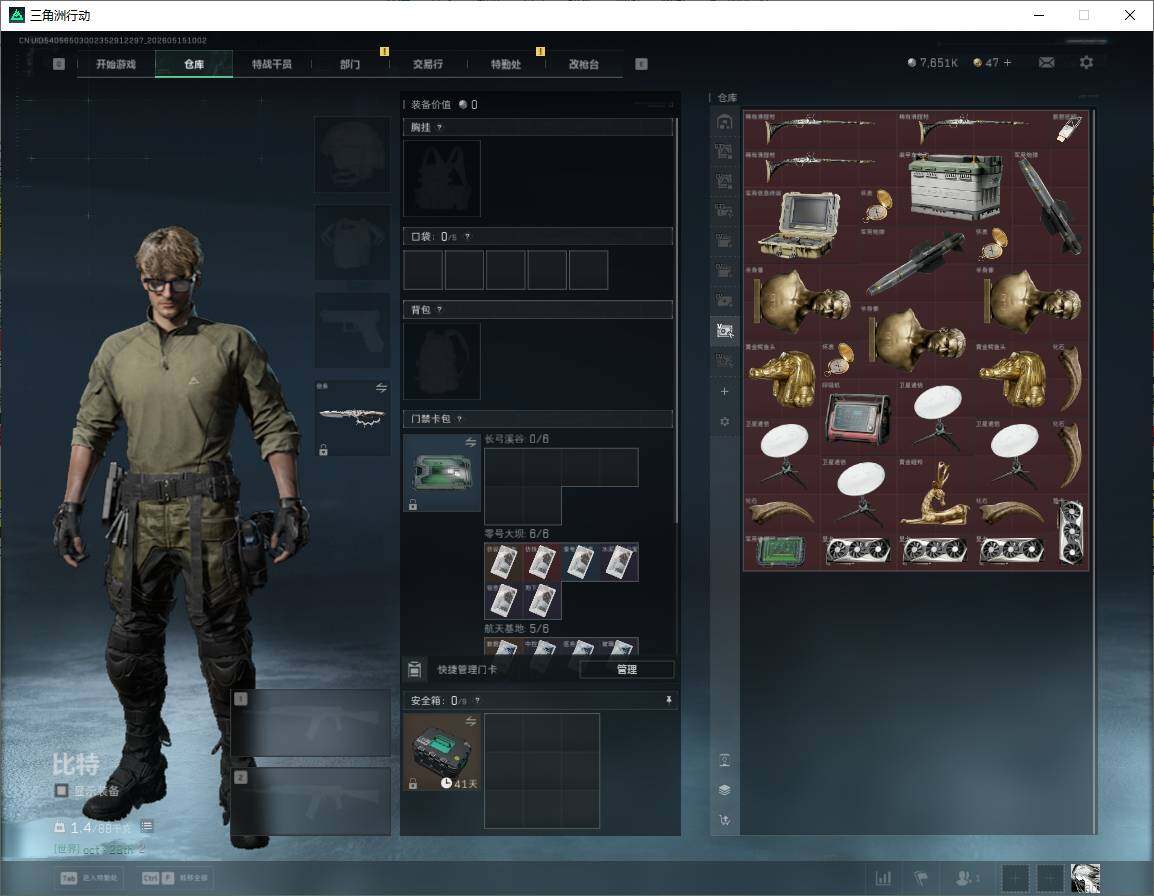Click the swap arrows on the safe box
The width and height of the screenshot is (1154, 896).
(x=470, y=721)
